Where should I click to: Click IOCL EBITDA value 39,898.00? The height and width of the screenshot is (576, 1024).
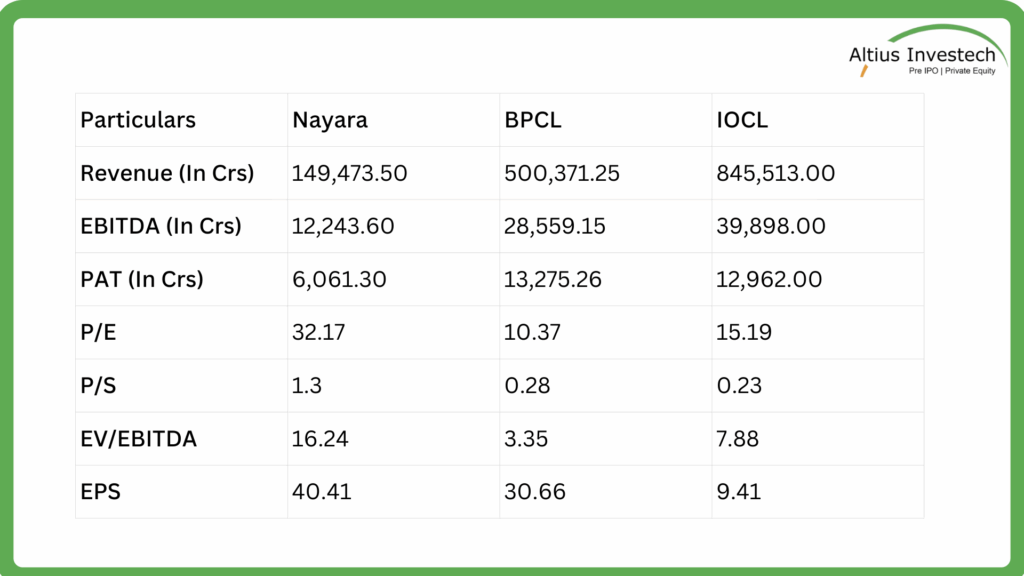(771, 226)
